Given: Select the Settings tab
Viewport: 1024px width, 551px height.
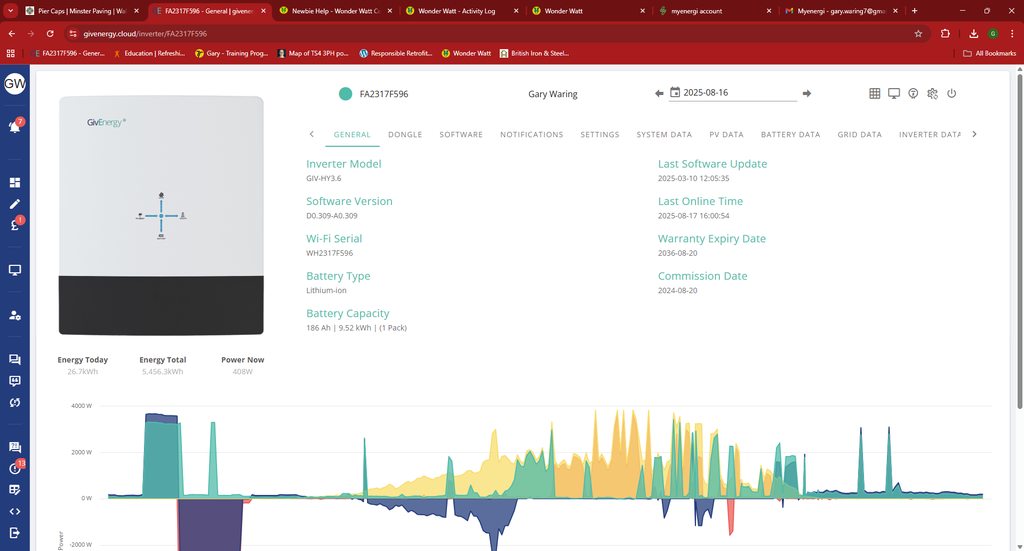Looking at the screenshot, I should tap(600, 134).
